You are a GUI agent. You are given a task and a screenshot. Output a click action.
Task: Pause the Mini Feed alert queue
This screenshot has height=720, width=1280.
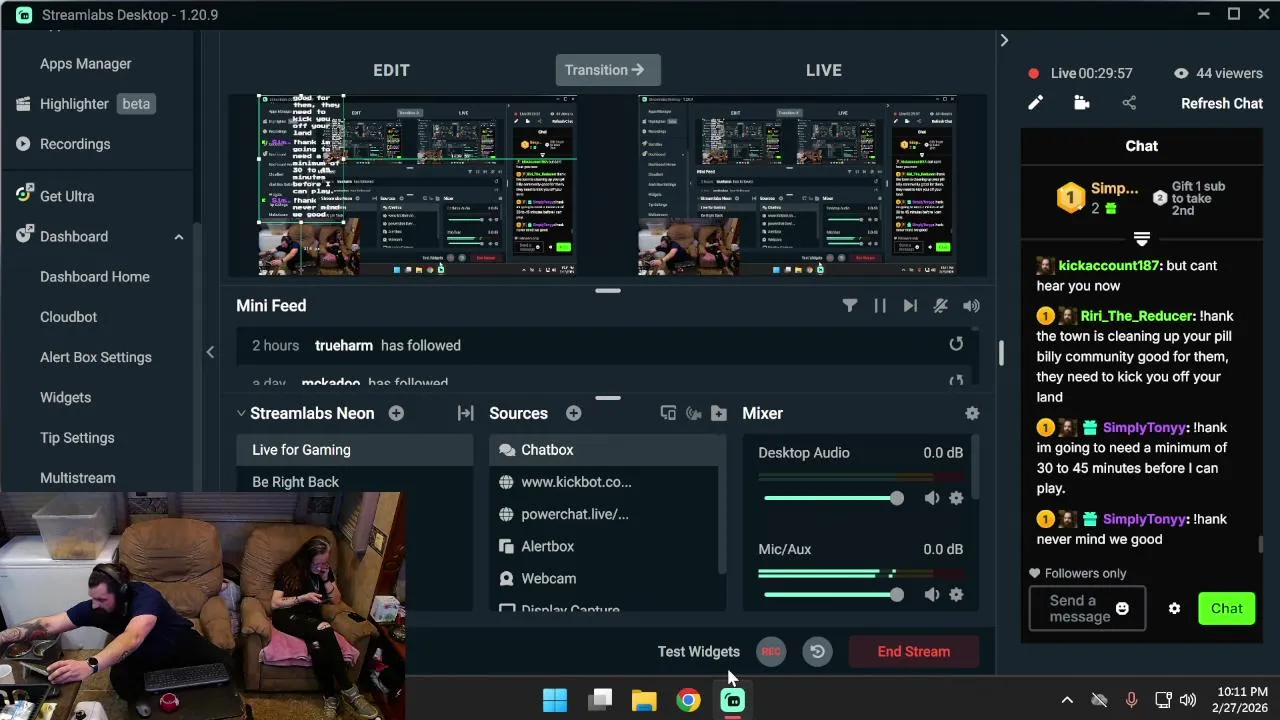click(x=880, y=306)
